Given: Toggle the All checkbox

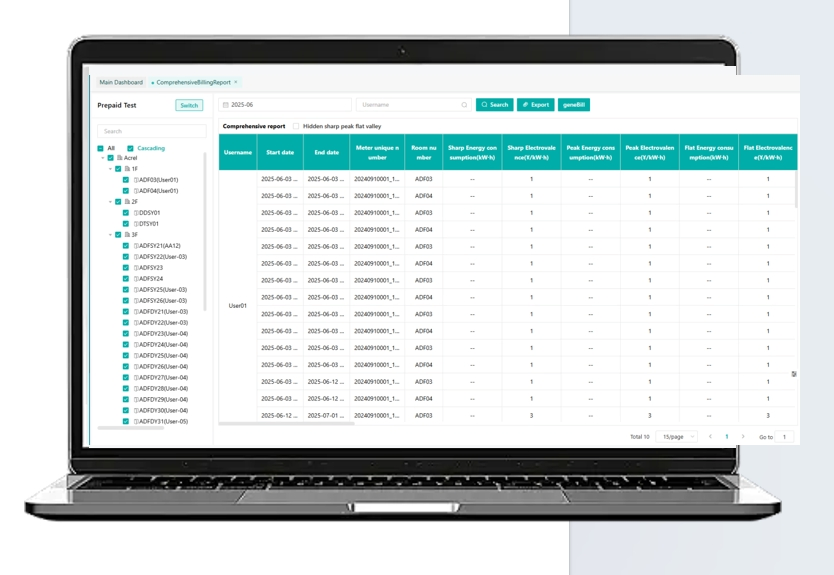Looking at the screenshot, I should pyautogui.click(x=101, y=148).
